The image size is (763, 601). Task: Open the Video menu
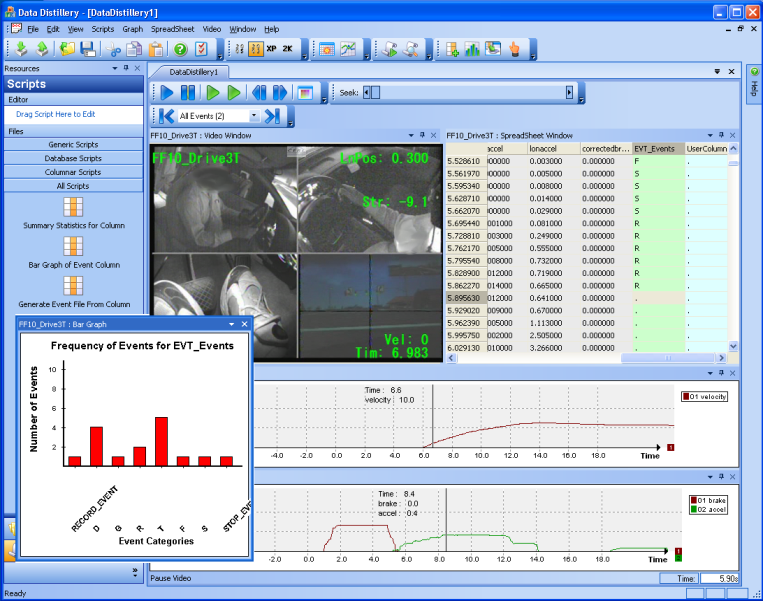[212, 29]
